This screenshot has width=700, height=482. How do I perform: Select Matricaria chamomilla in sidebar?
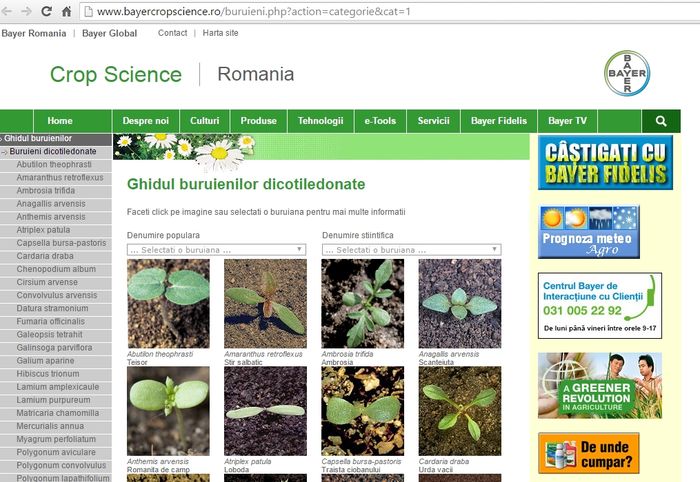click(56, 413)
